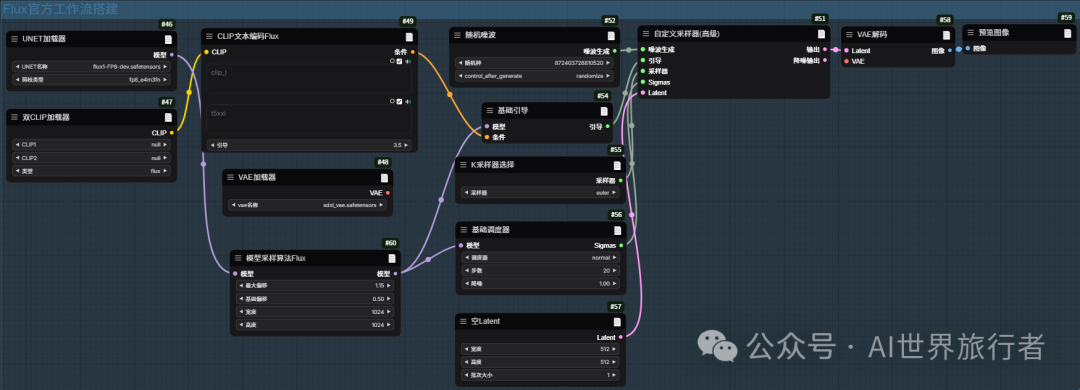Image resolution: width=1080 pixels, height=390 pixels.
Task: Click right arrow to increase 批次大小 1
Action: pos(614,375)
